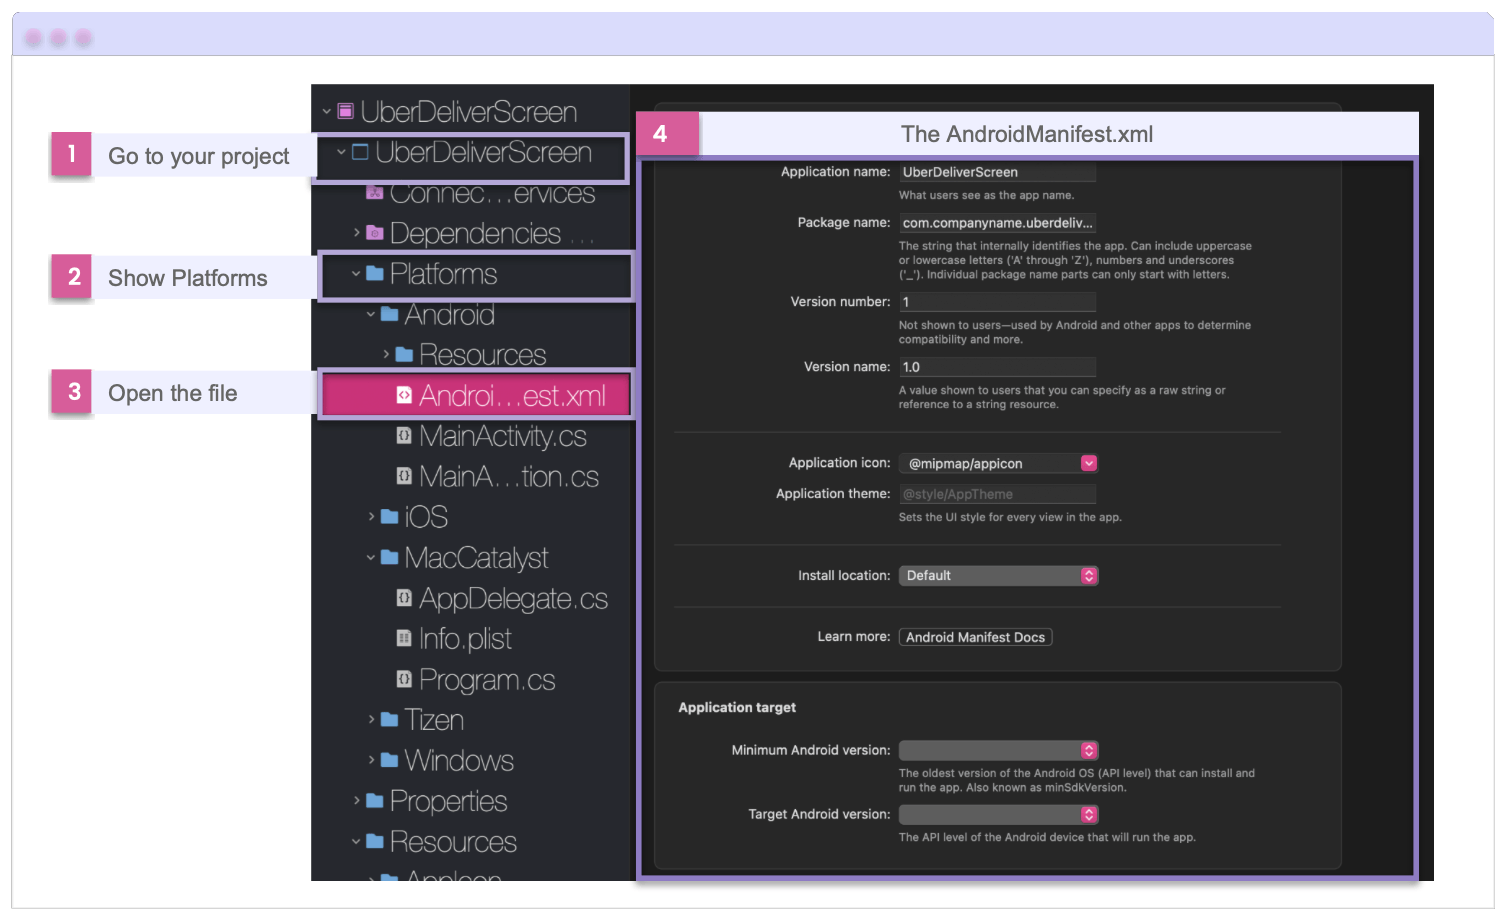Collapse the UberDeliverScreen project node
This screenshot has width=1504, height=920.
(x=341, y=152)
